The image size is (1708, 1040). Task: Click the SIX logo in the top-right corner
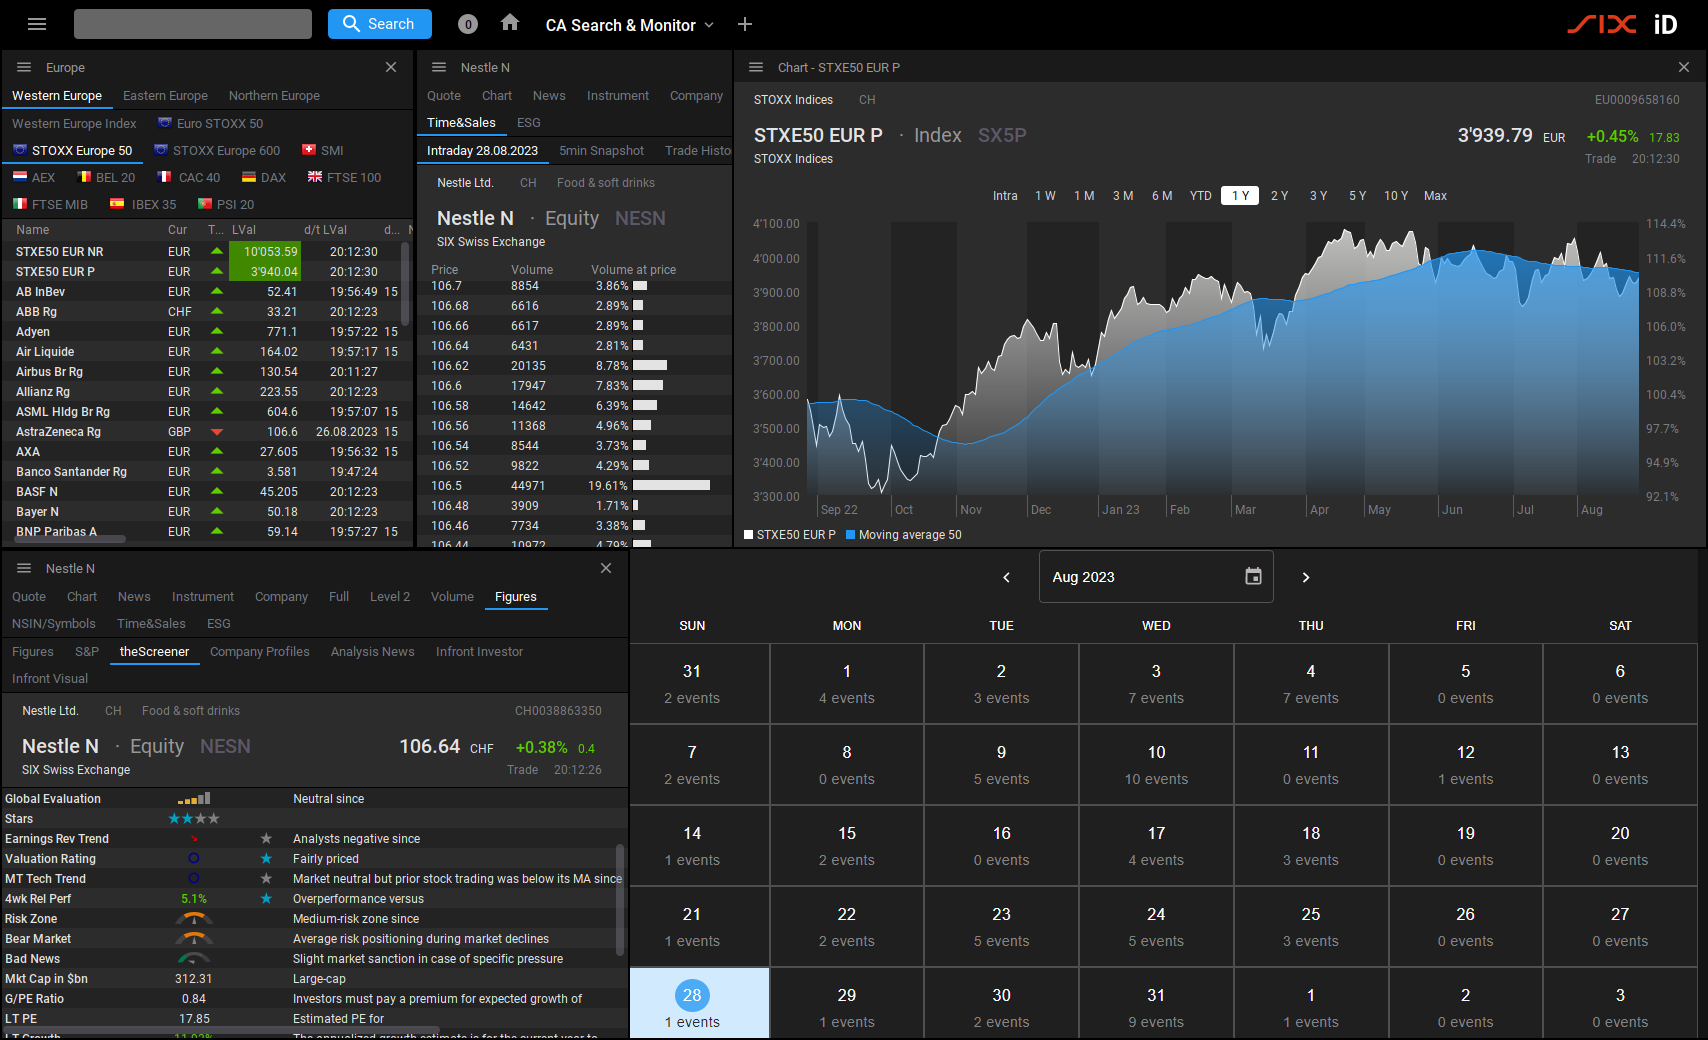point(1602,23)
